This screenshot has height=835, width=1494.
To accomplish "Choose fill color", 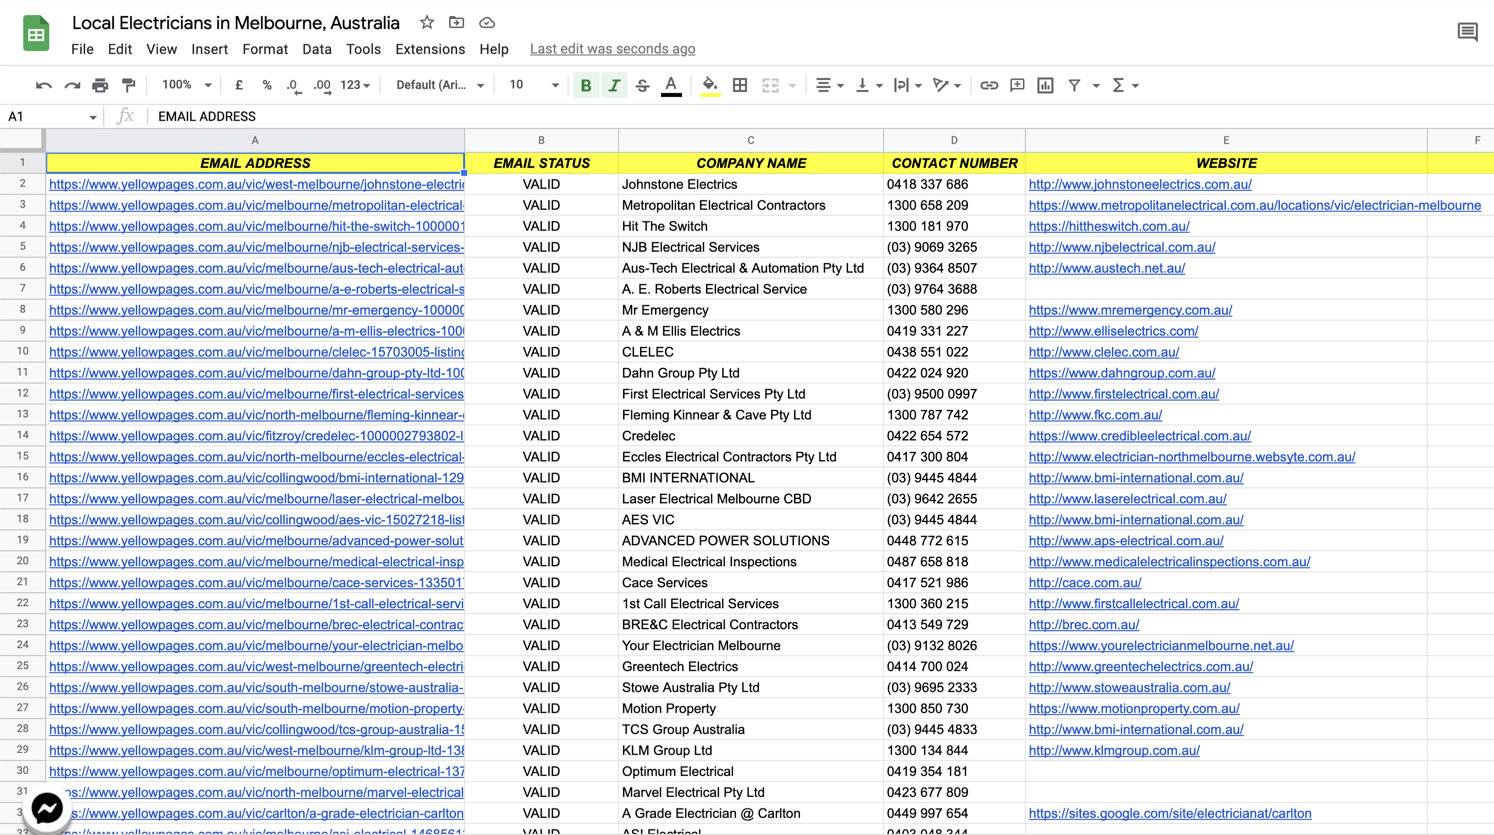I will 709,86.
